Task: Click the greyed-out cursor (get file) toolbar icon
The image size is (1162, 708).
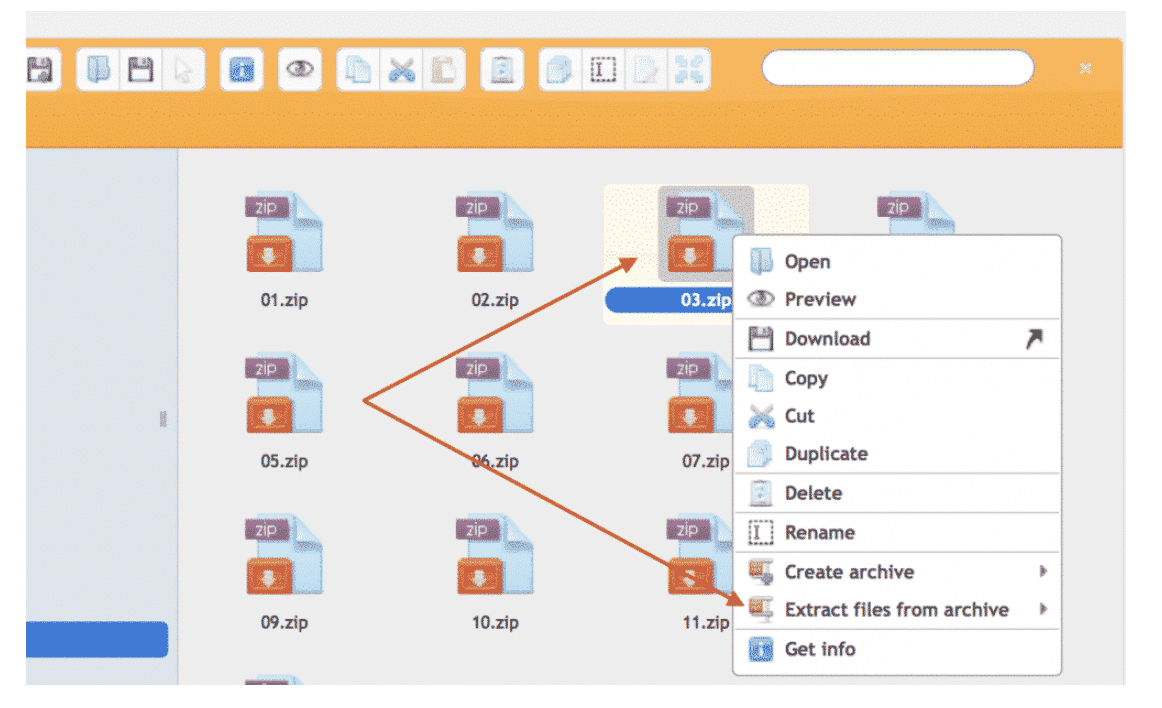Action: (183, 70)
